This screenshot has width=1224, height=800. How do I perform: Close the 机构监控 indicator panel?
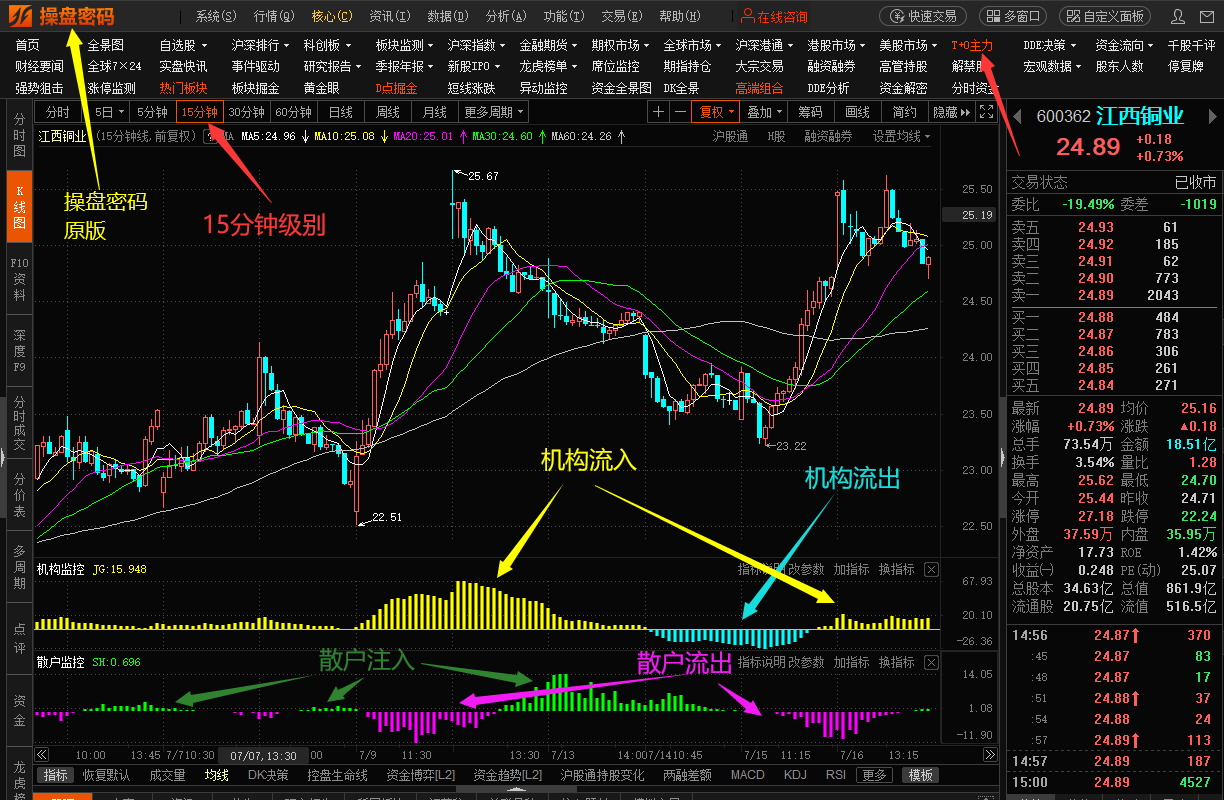[x=931, y=569]
